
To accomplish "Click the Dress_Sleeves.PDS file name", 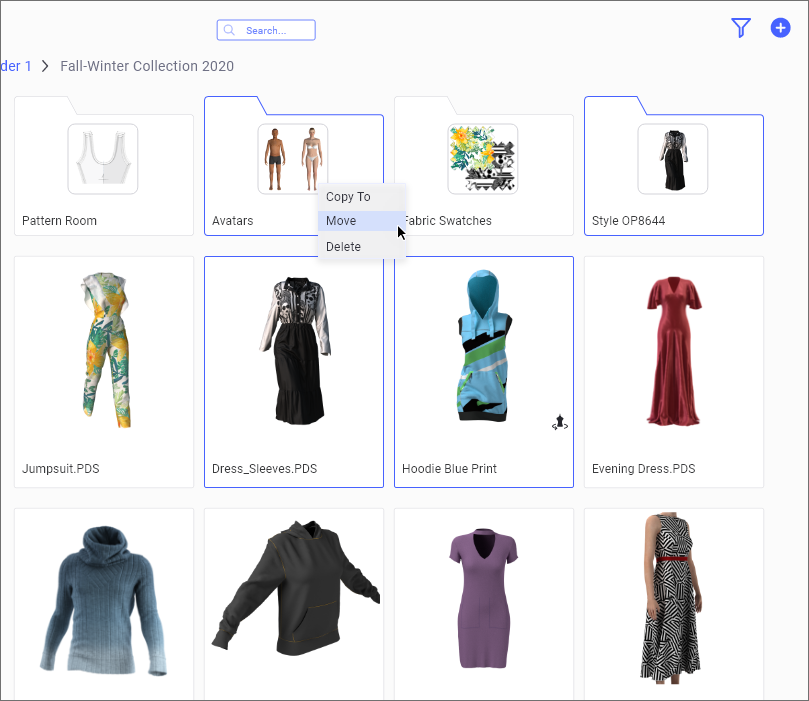I will (x=264, y=469).
